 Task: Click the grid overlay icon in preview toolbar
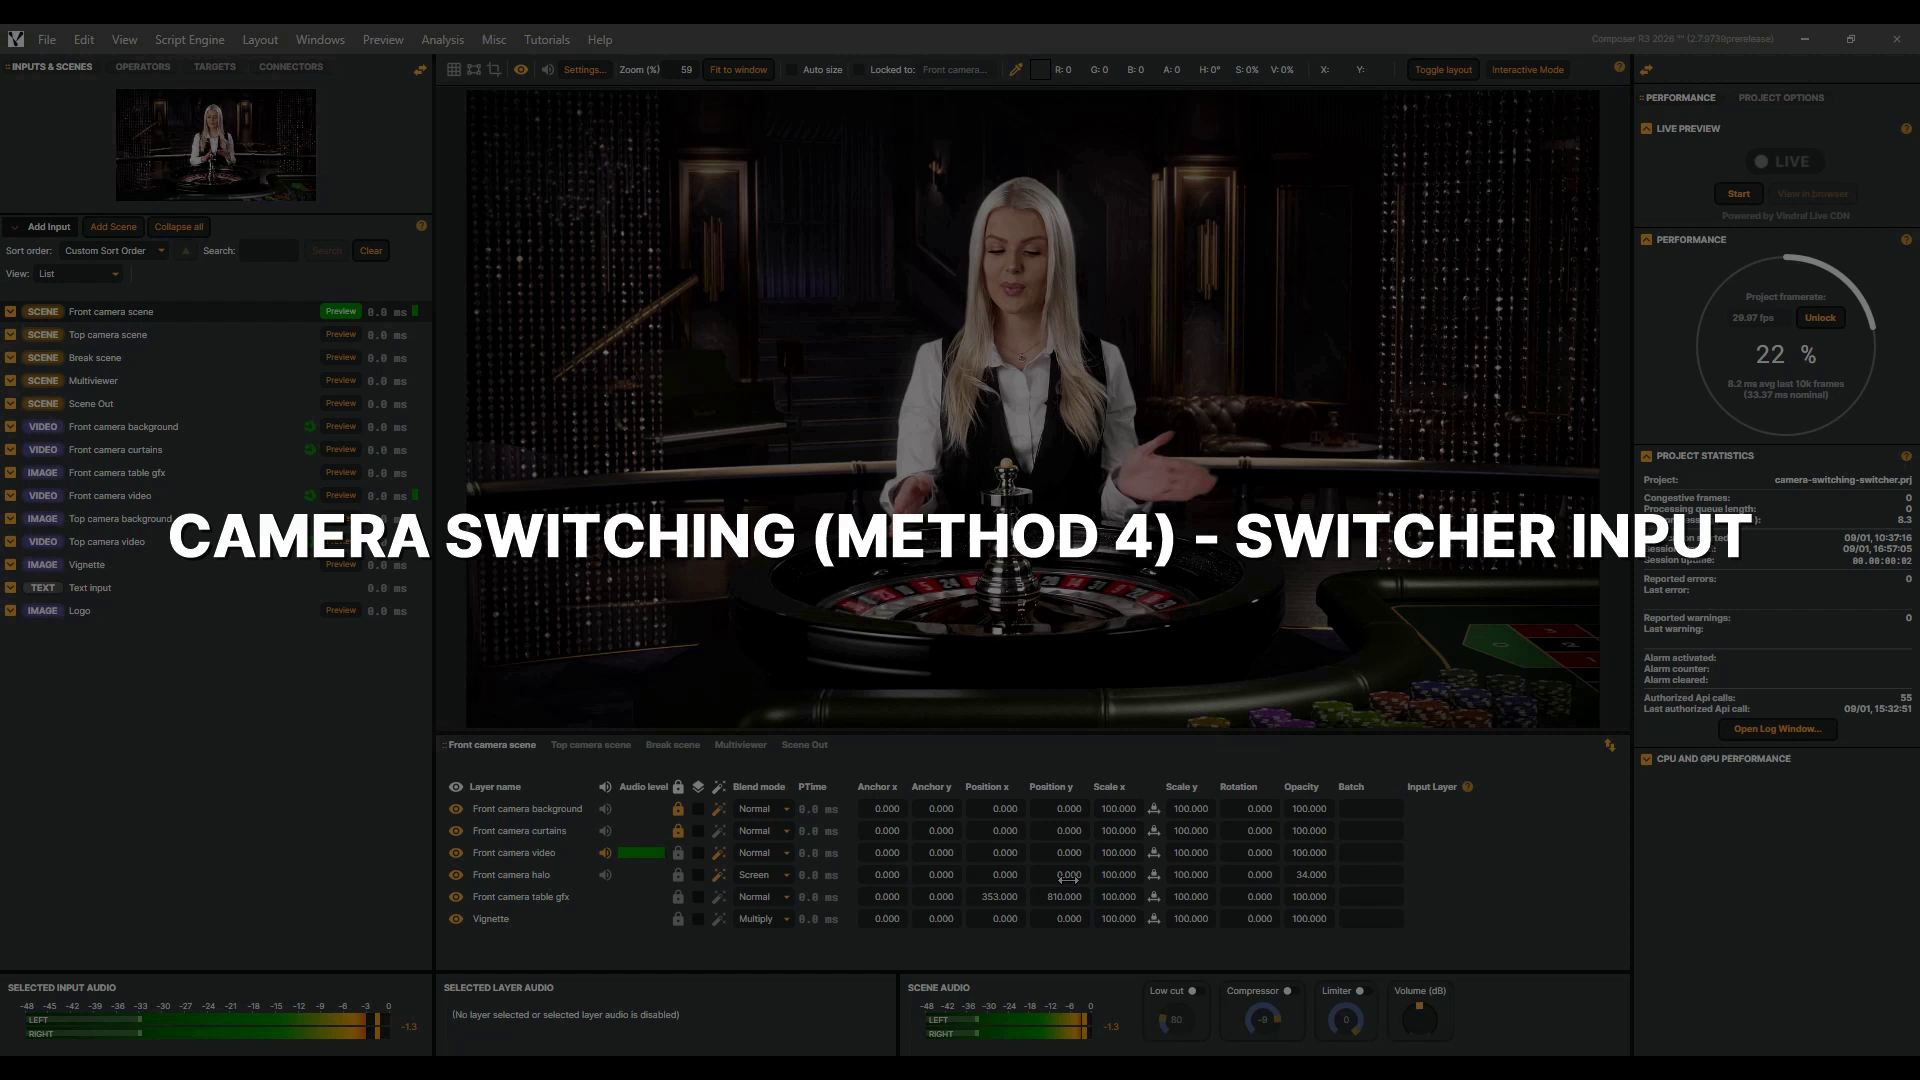tap(454, 70)
